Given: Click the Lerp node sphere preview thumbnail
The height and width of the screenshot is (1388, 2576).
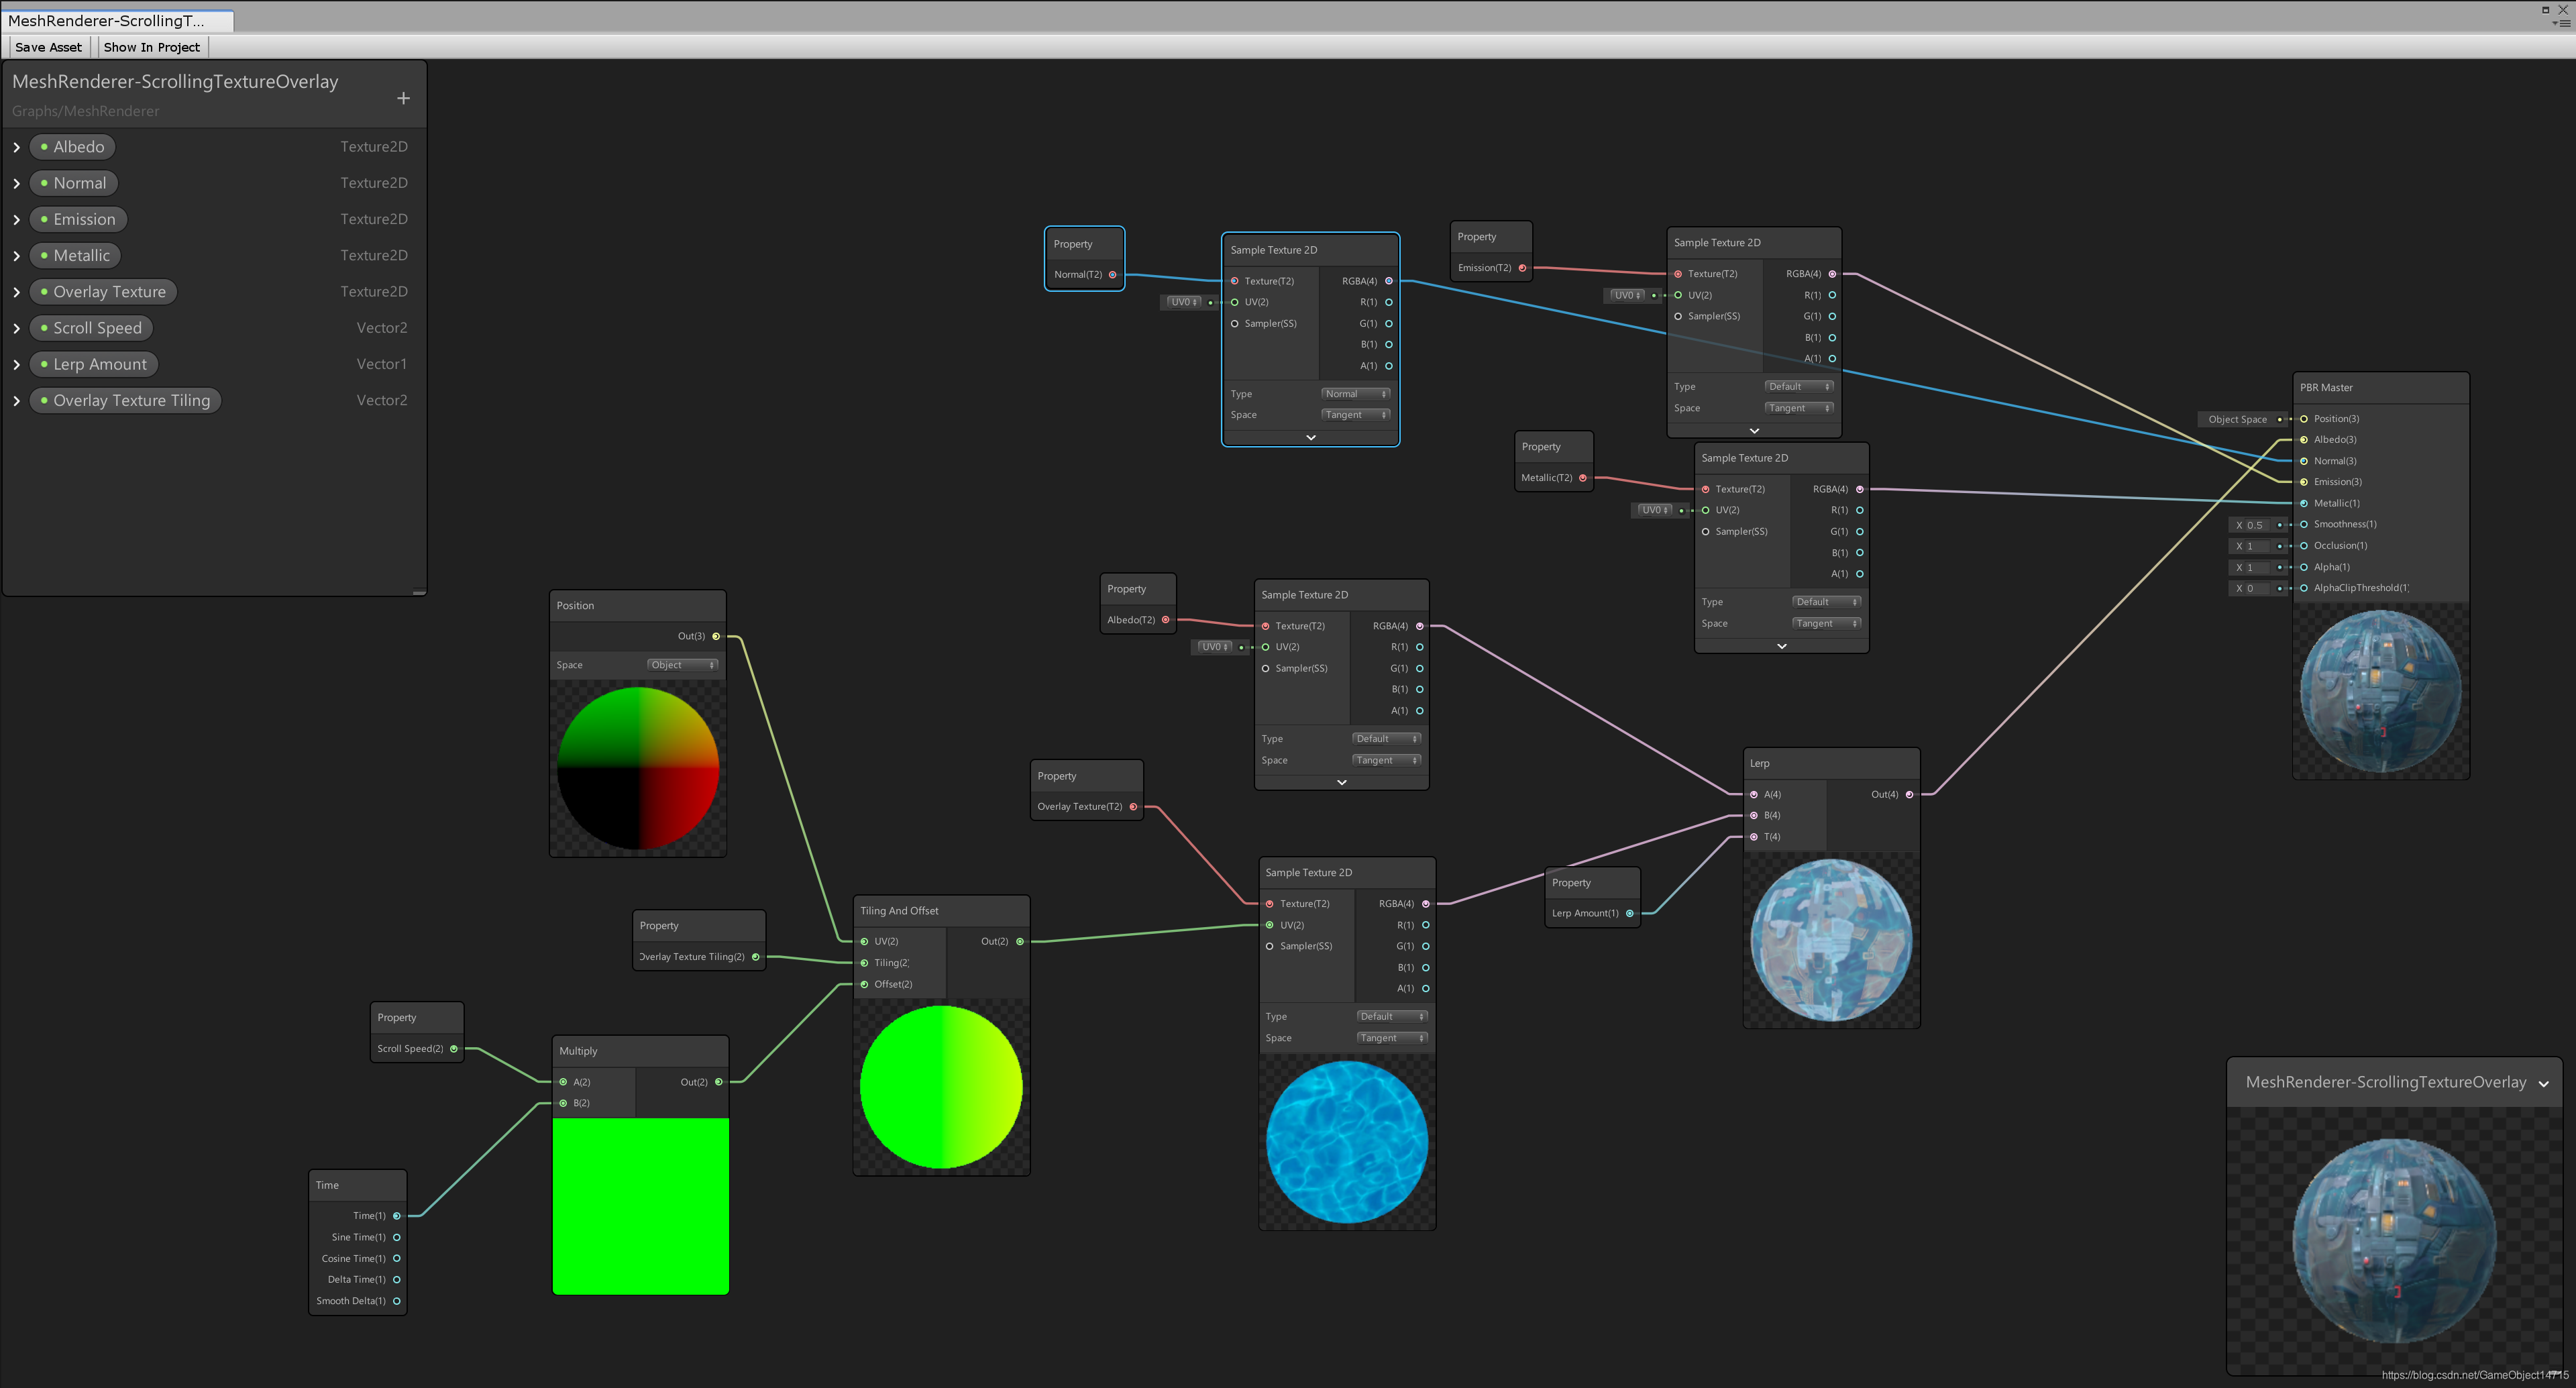Looking at the screenshot, I should tap(1831, 940).
